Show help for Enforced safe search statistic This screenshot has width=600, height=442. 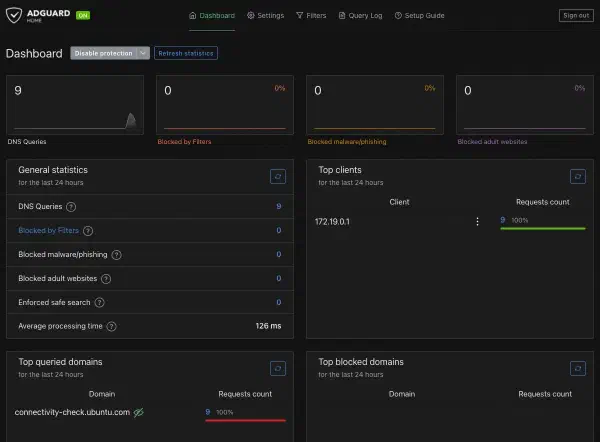(x=99, y=303)
